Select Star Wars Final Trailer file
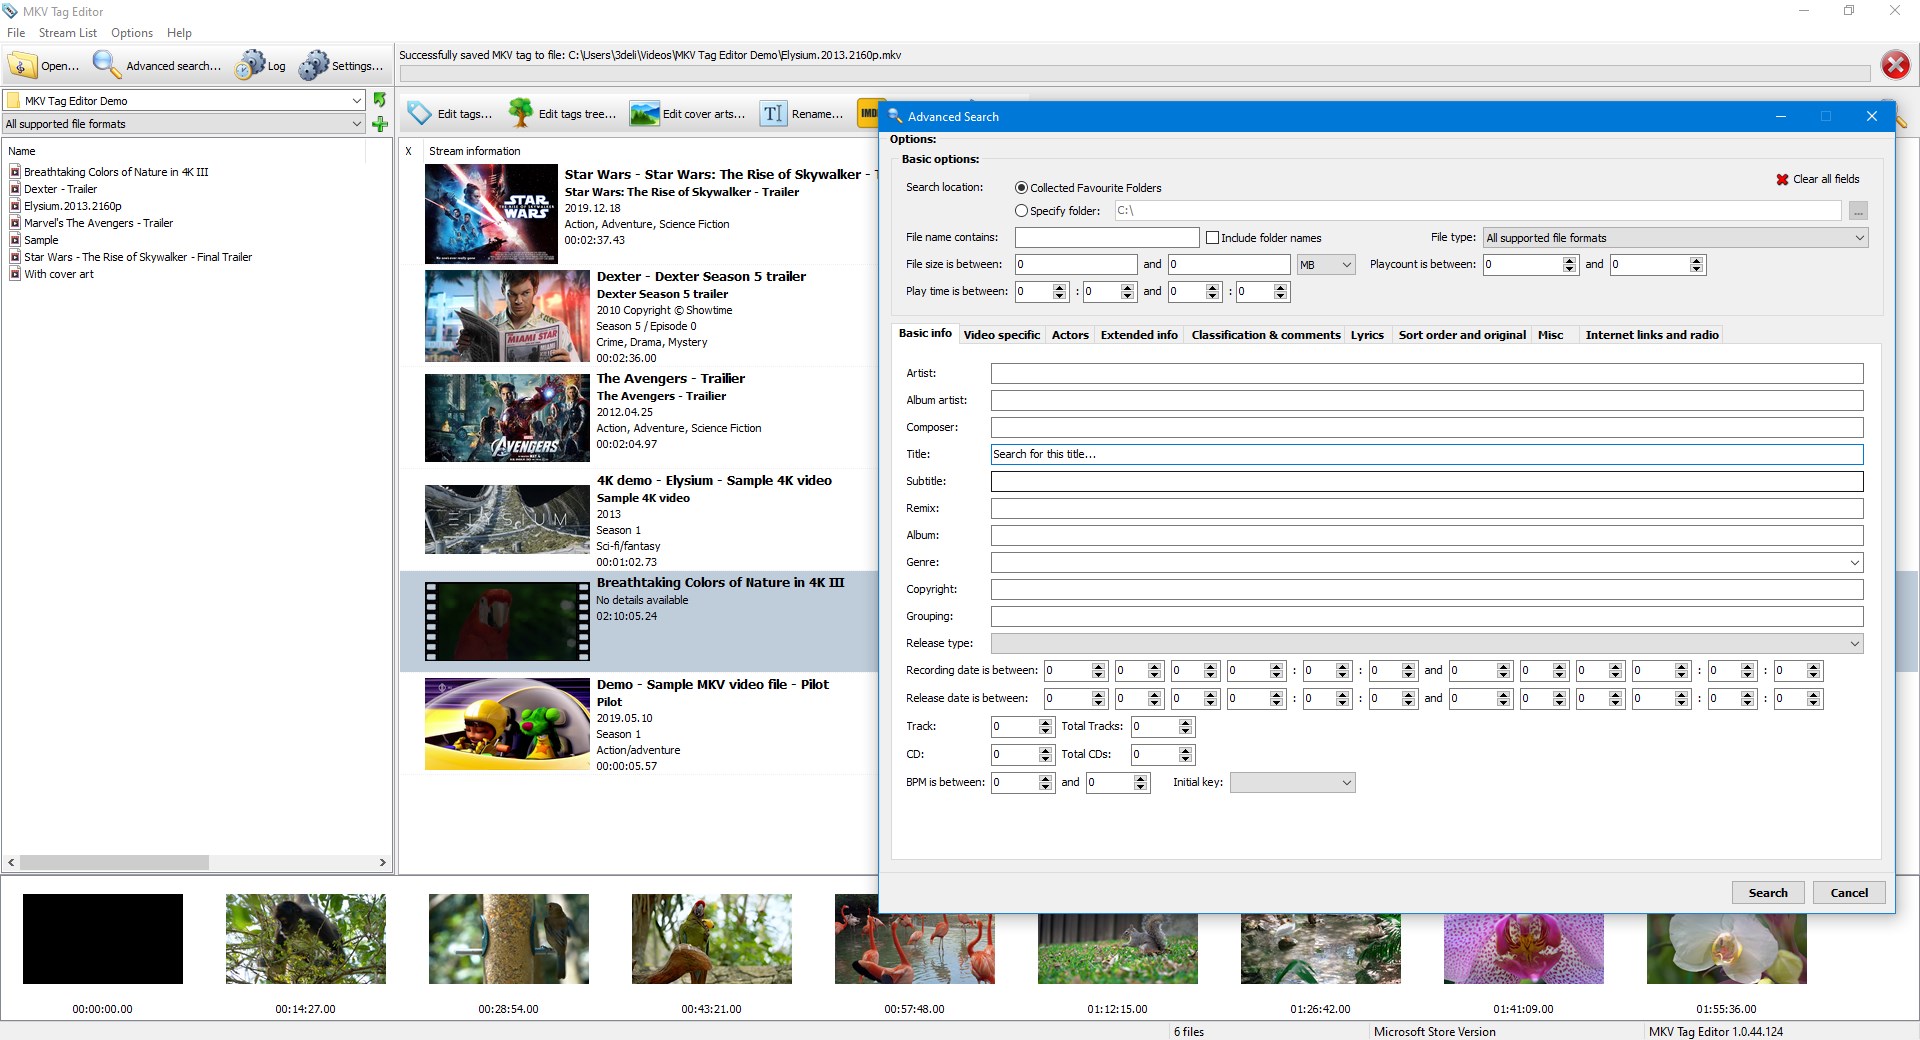 pos(138,257)
